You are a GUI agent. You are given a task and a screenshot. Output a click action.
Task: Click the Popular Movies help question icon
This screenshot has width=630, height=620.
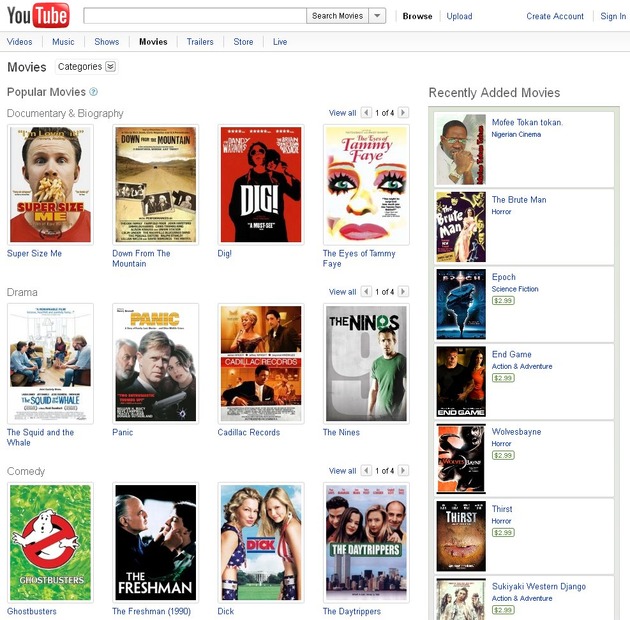coord(93,92)
